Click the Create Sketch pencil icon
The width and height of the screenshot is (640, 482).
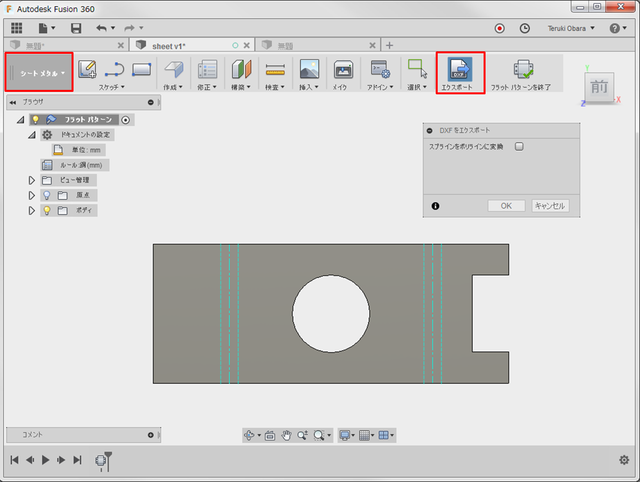coord(87,69)
